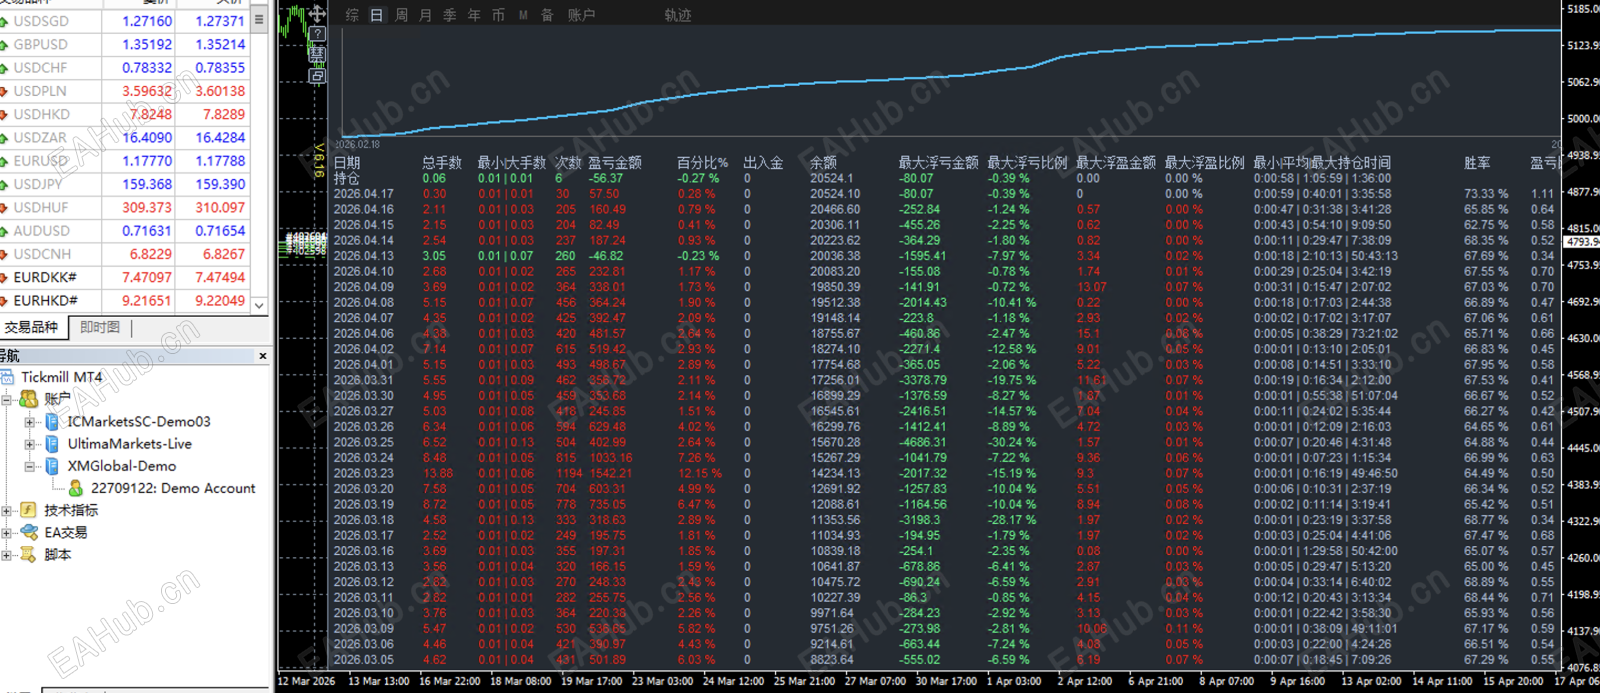Select the EURUSD symbol row
The height and width of the screenshot is (693, 1600).
124,161
